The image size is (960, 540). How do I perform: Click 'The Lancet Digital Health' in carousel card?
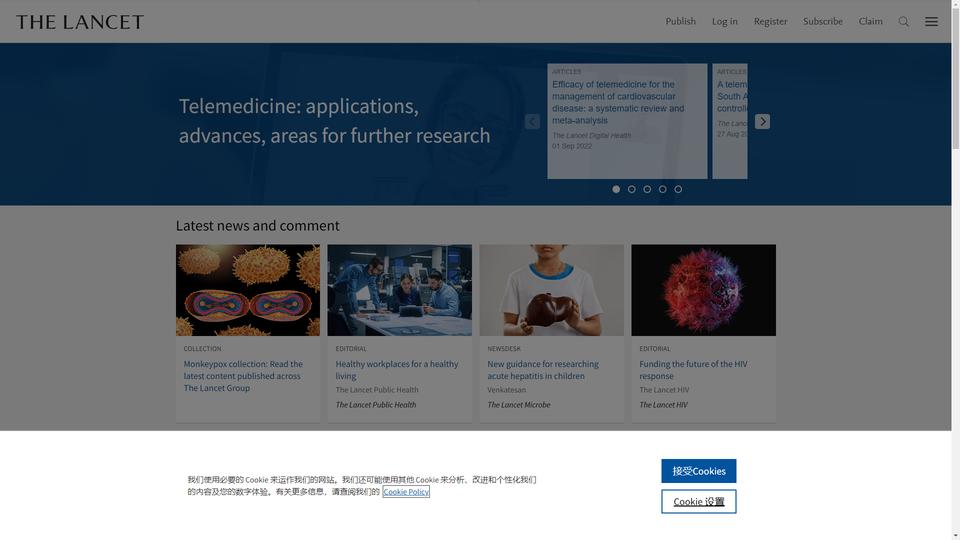[591, 135]
